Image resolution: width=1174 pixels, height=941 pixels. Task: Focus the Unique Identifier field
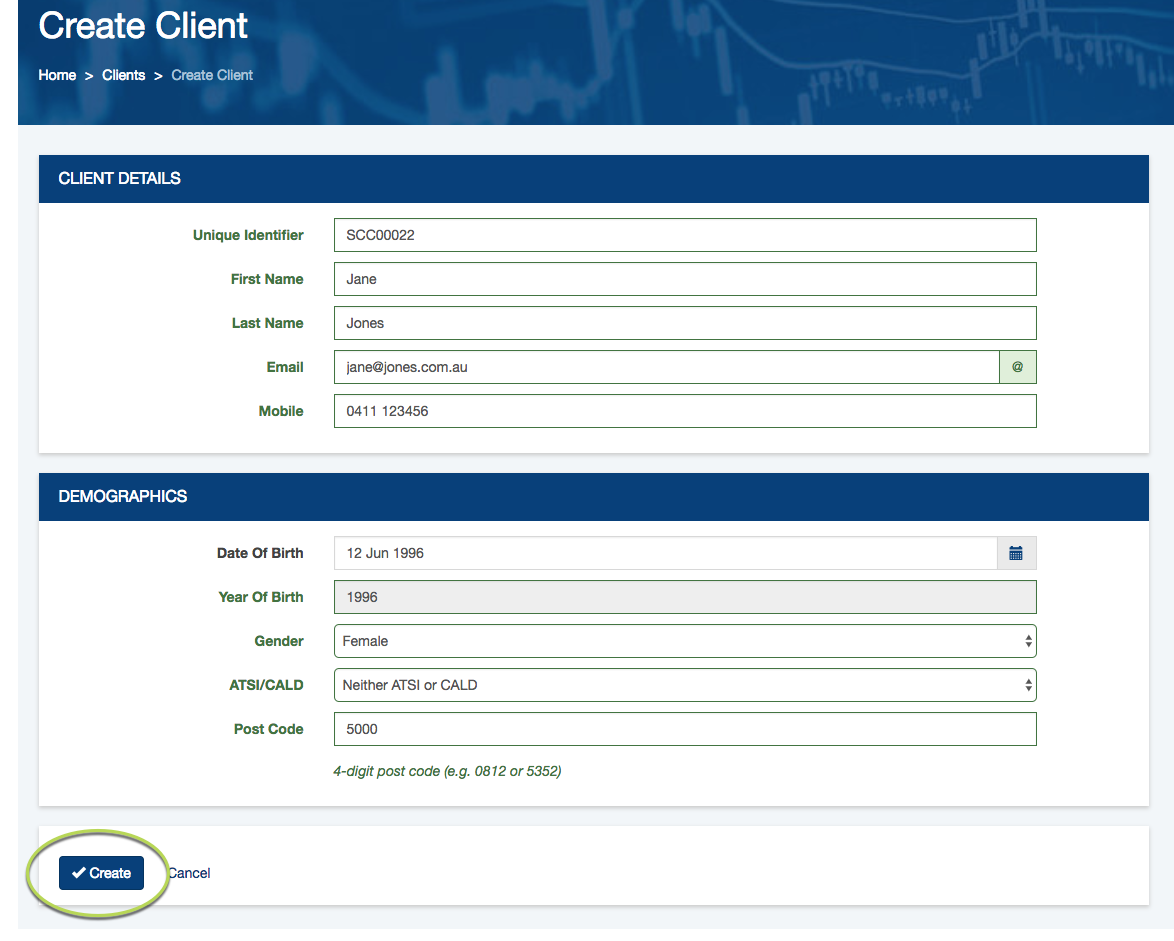click(685, 235)
